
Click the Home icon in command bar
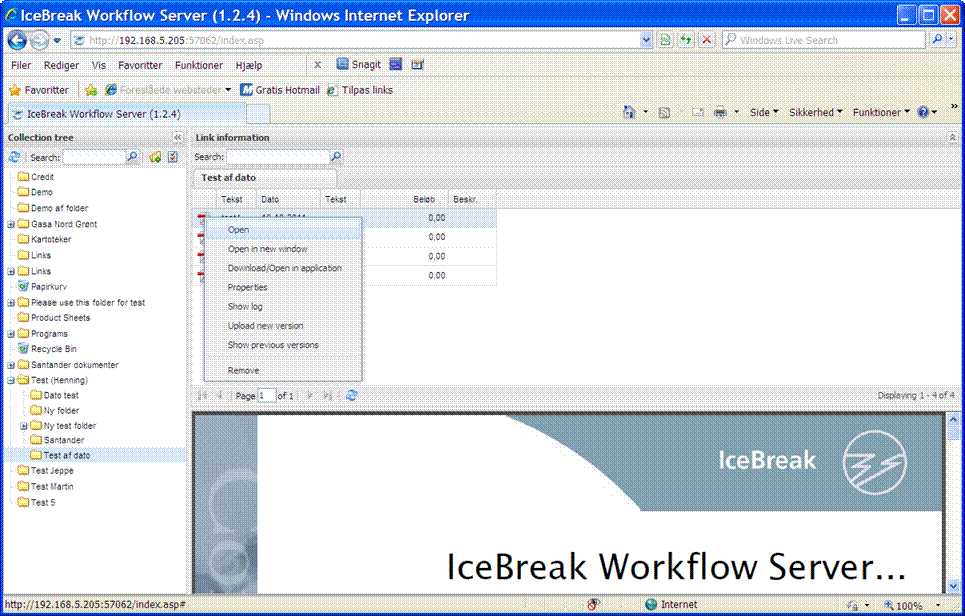point(629,113)
